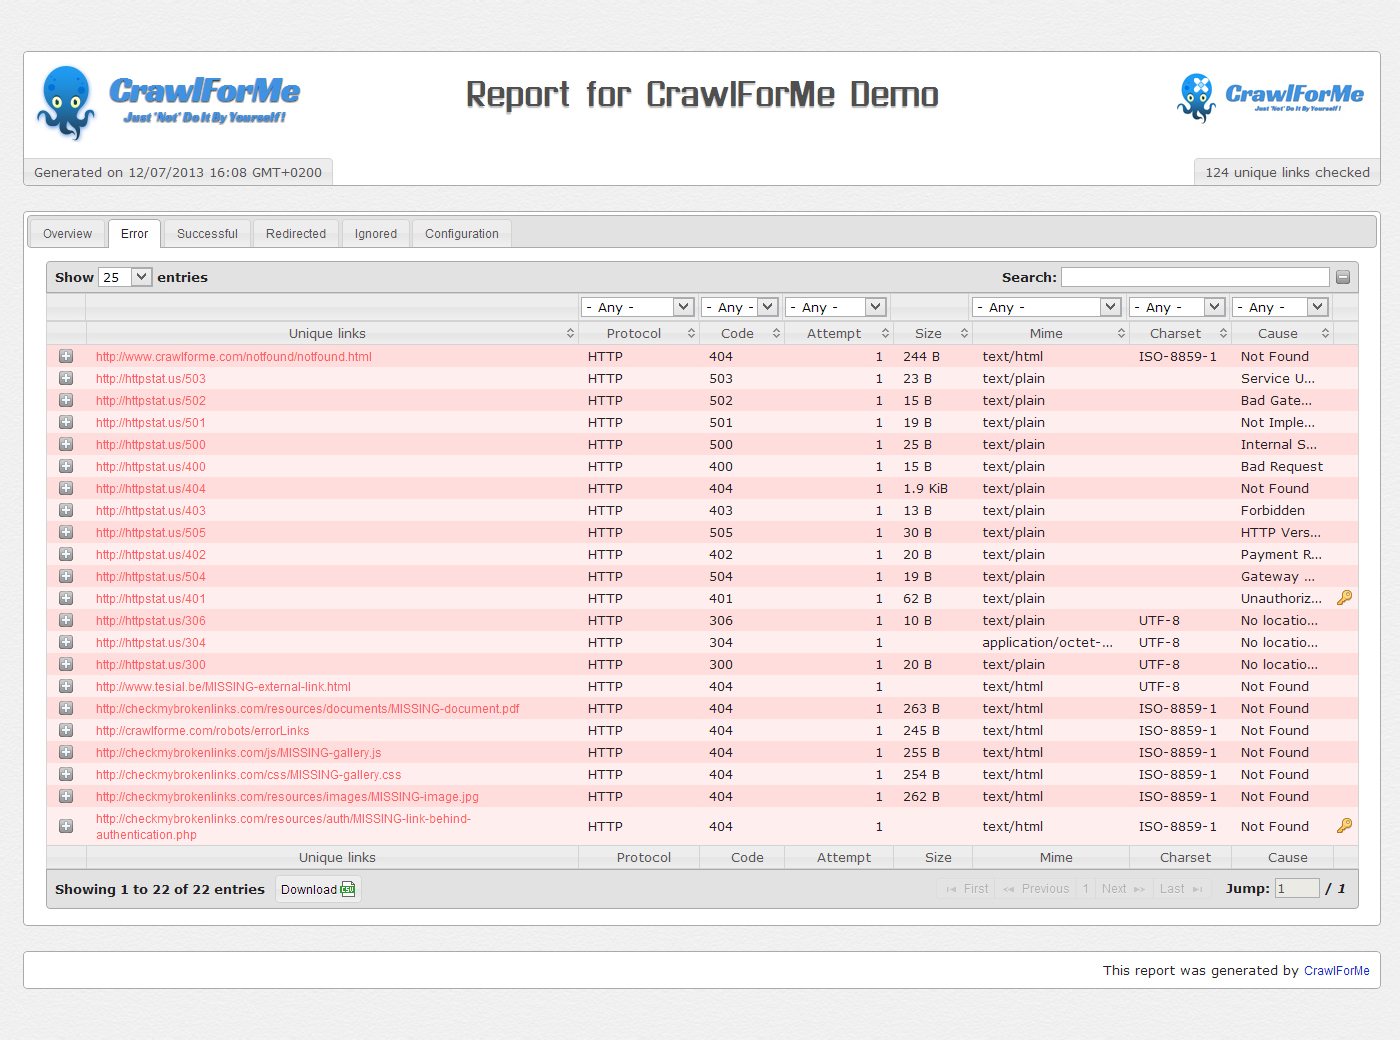Expand details for httpstat.us/503 row
Viewport: 1400px width, 1040px height.
point(66,379)
